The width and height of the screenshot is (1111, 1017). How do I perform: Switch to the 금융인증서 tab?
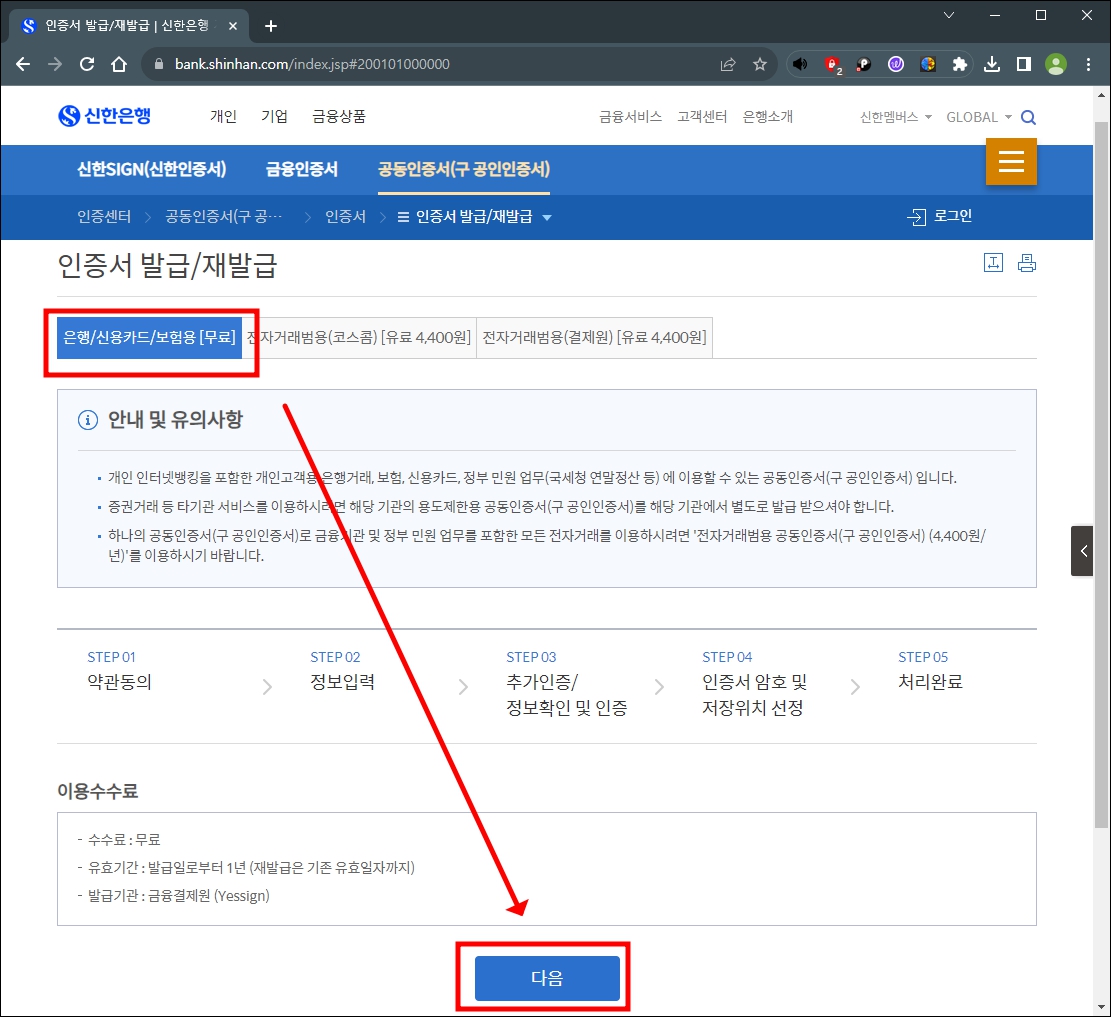coord(302,169)
